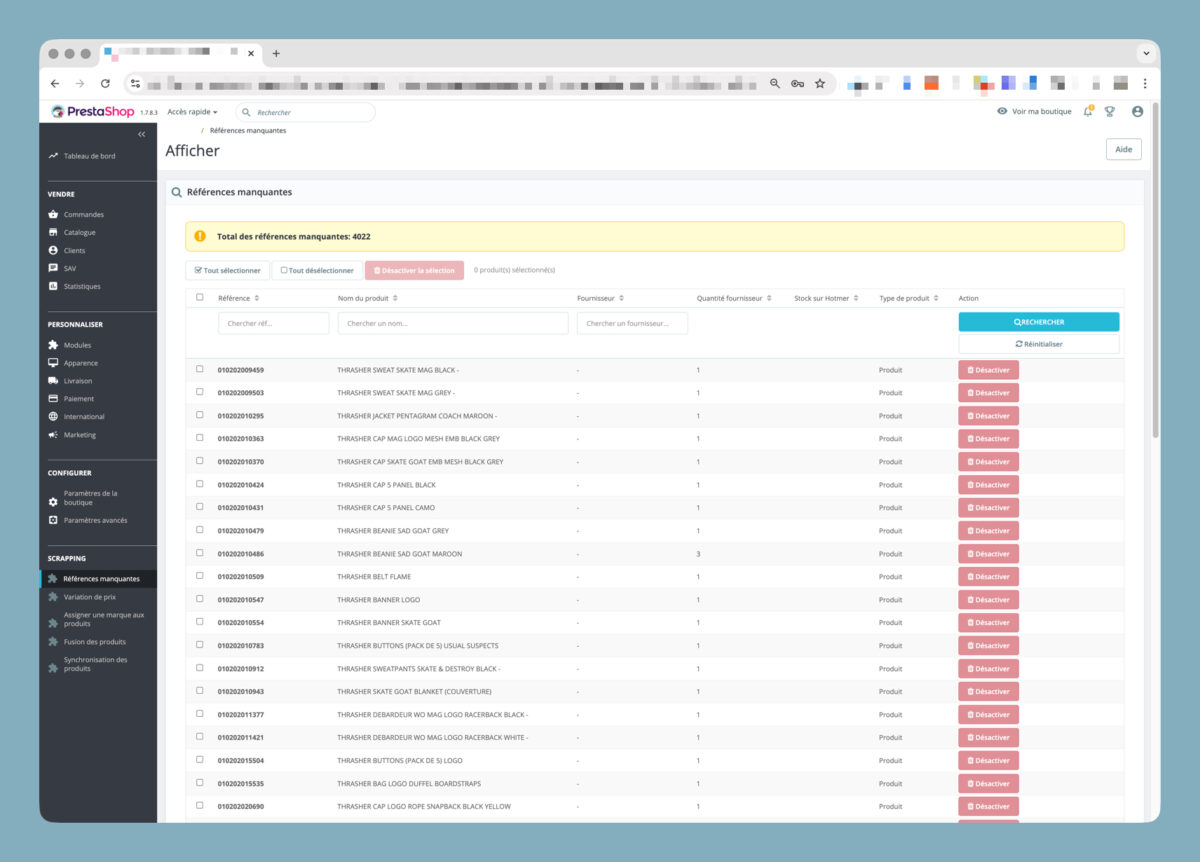The image size is (1200, 862).
Task: Click the Chercher réf filter field
Action: point(273,323)
